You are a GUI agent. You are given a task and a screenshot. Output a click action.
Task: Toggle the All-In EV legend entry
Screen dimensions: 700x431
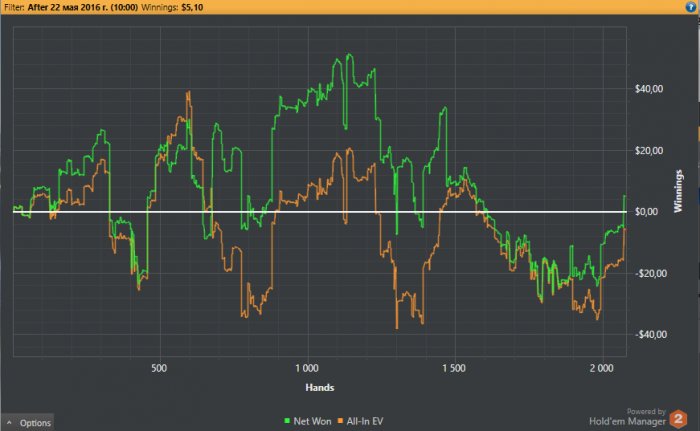point(360,421)
